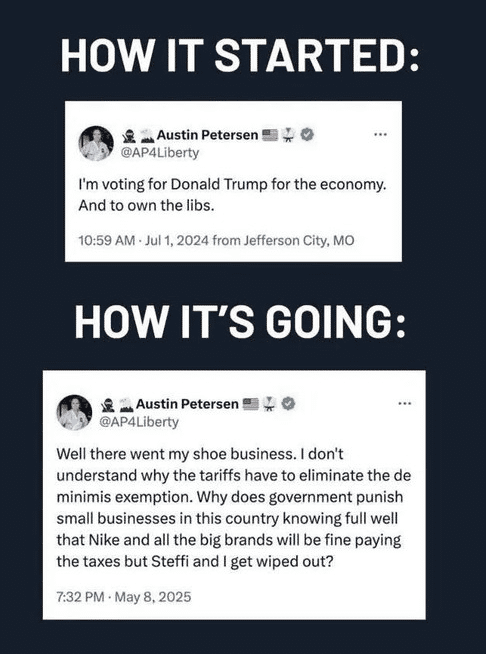Screen dimensions: 486x654
Task: Click the HOW IT'S GOING heading
Action: point(240,324)
